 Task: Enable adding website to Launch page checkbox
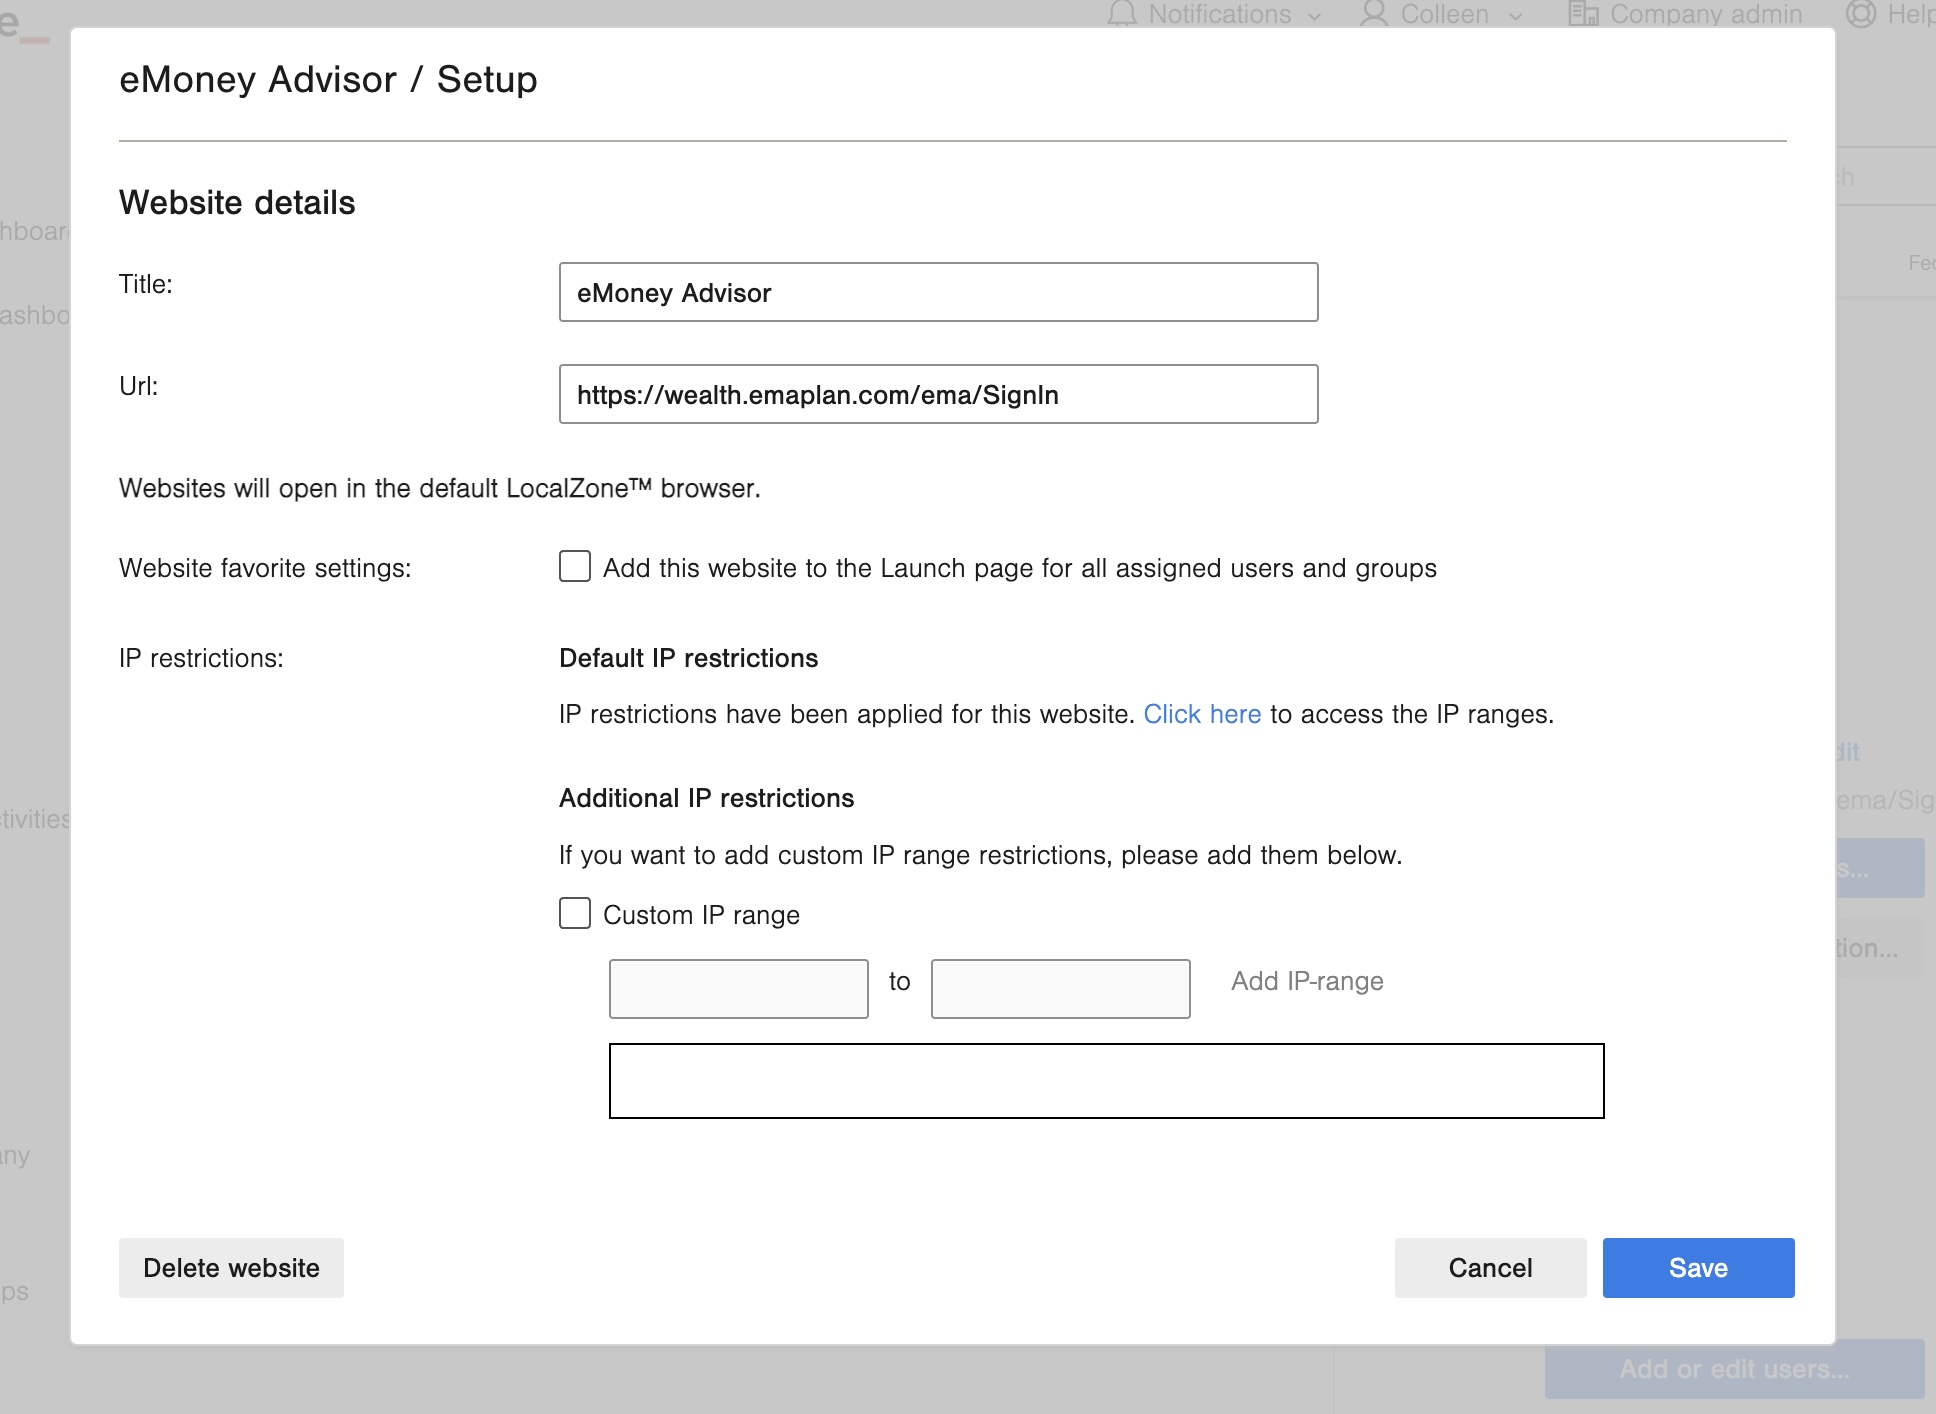point(575,566)
